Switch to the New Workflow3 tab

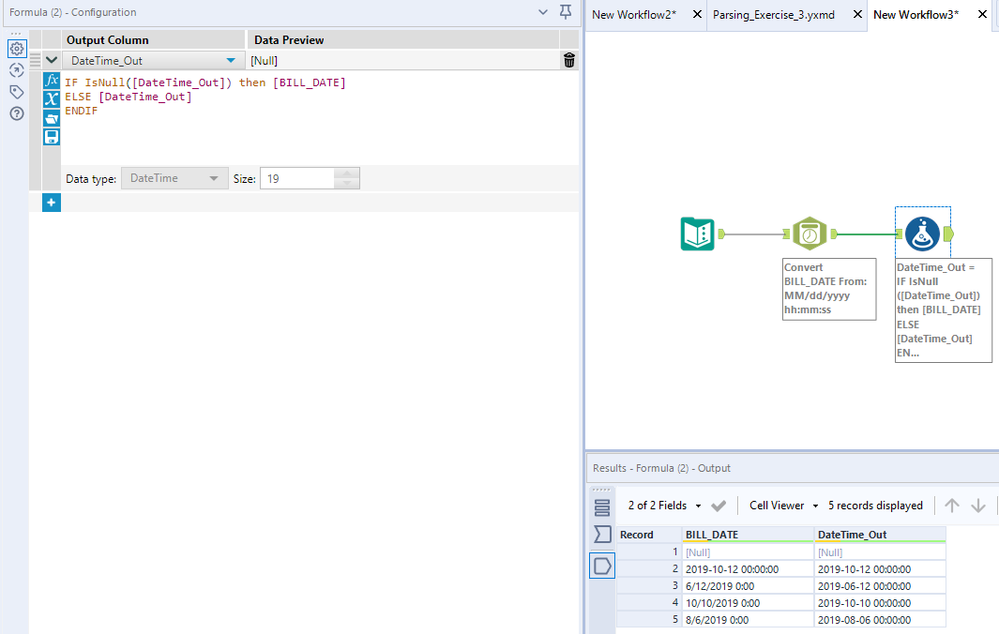[916, 15]
